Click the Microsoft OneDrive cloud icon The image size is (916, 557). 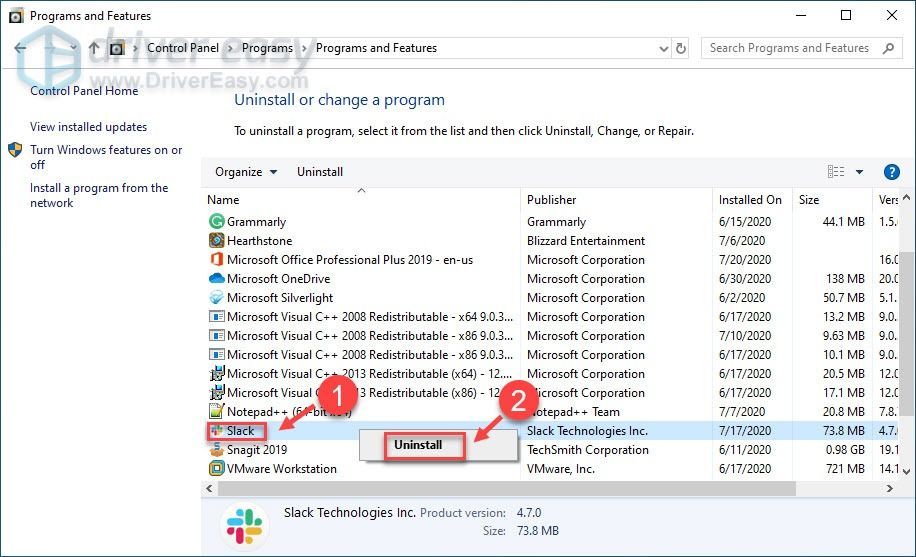216,278
